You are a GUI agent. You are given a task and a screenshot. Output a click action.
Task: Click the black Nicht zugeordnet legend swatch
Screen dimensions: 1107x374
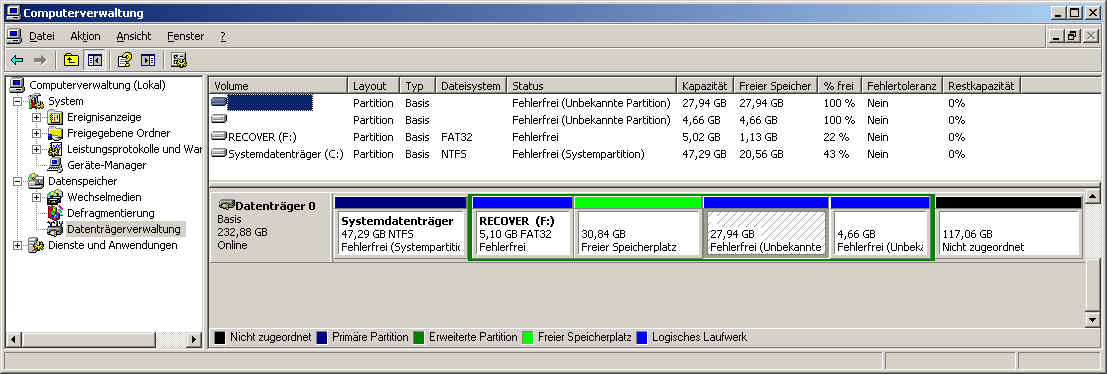point(220,337)
